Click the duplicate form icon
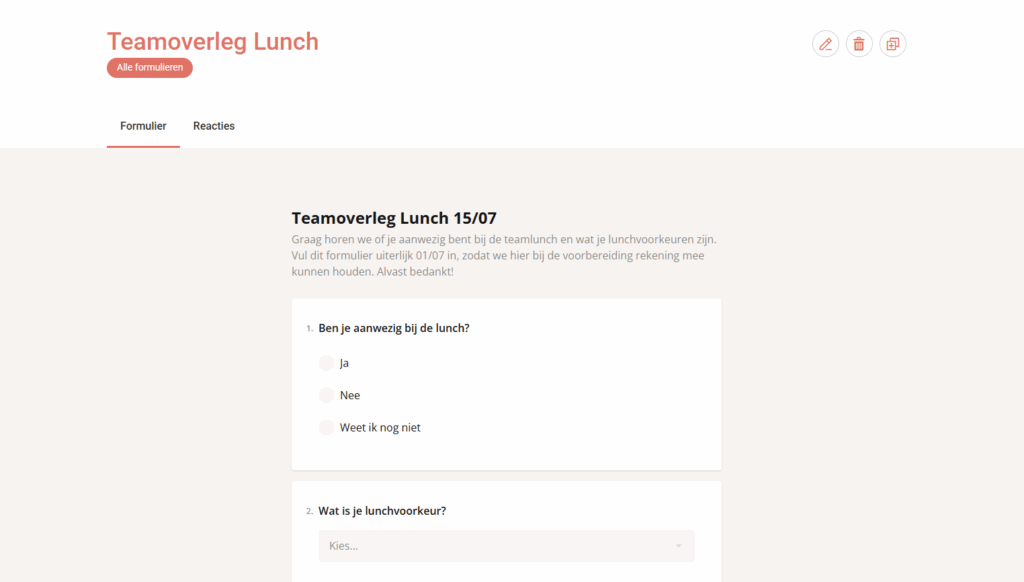 coord(893,44)
